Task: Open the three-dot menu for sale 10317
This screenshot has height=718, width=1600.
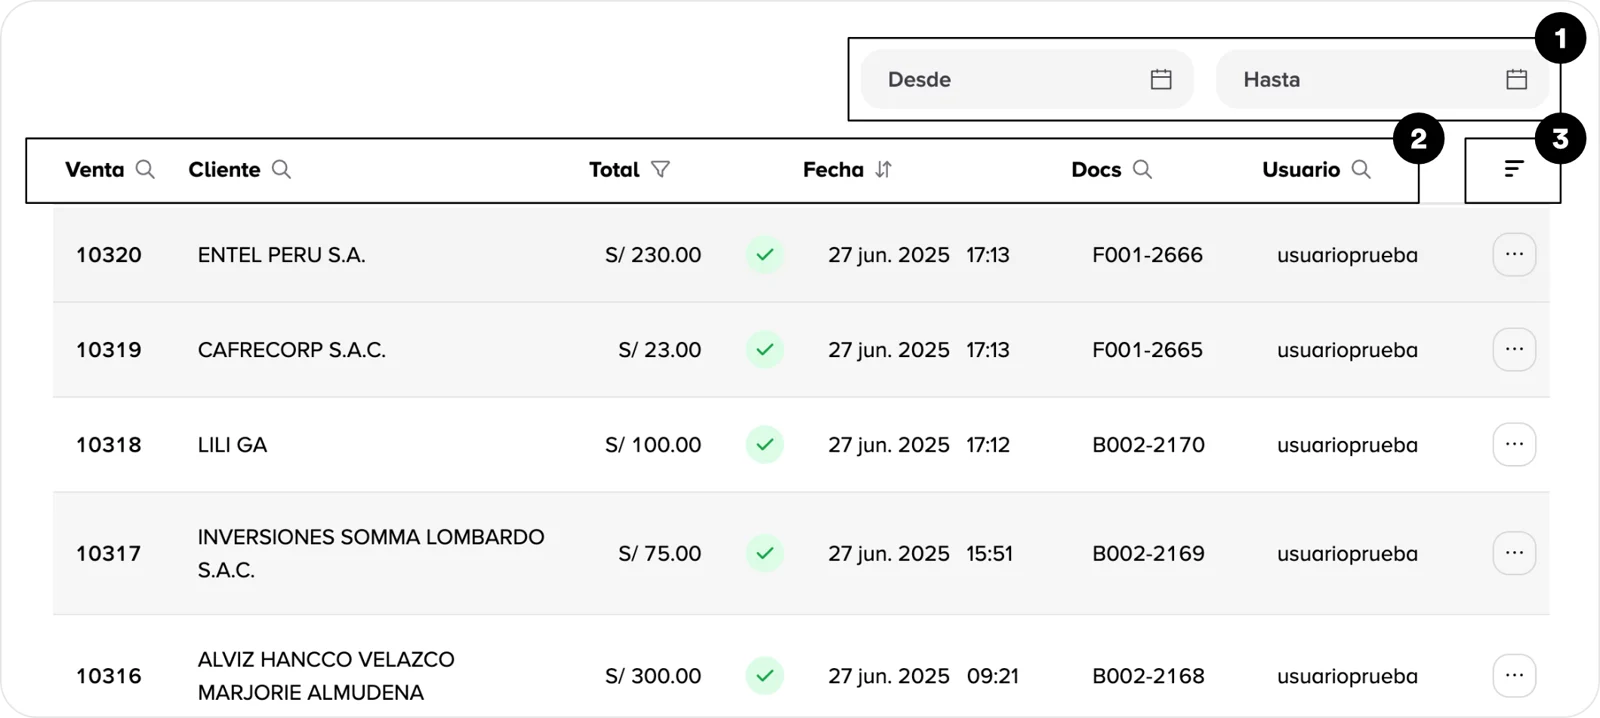Action: 1514,553
